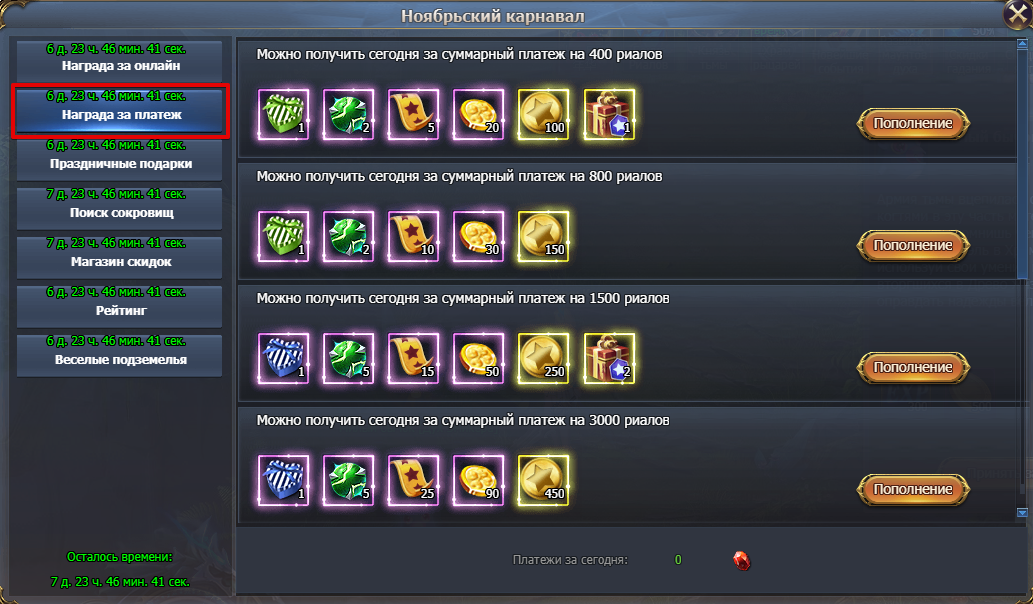
Task: Switch to Праздничные подарки tab
Action: tap(119, 159)
